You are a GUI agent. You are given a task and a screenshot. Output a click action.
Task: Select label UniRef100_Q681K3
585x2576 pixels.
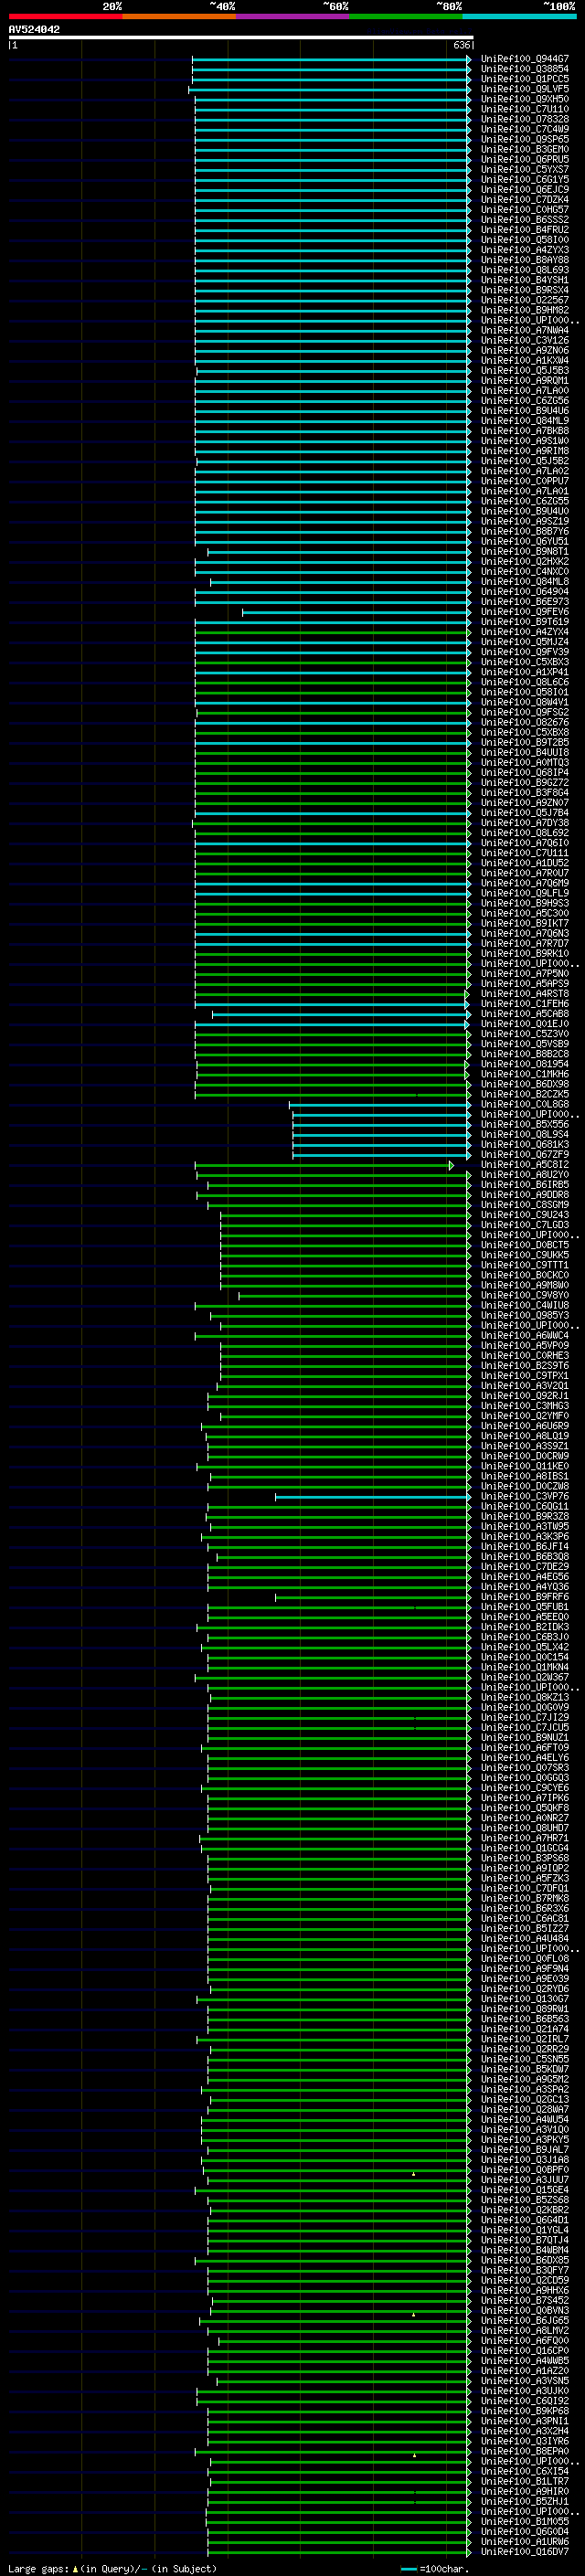(525, 1145)
